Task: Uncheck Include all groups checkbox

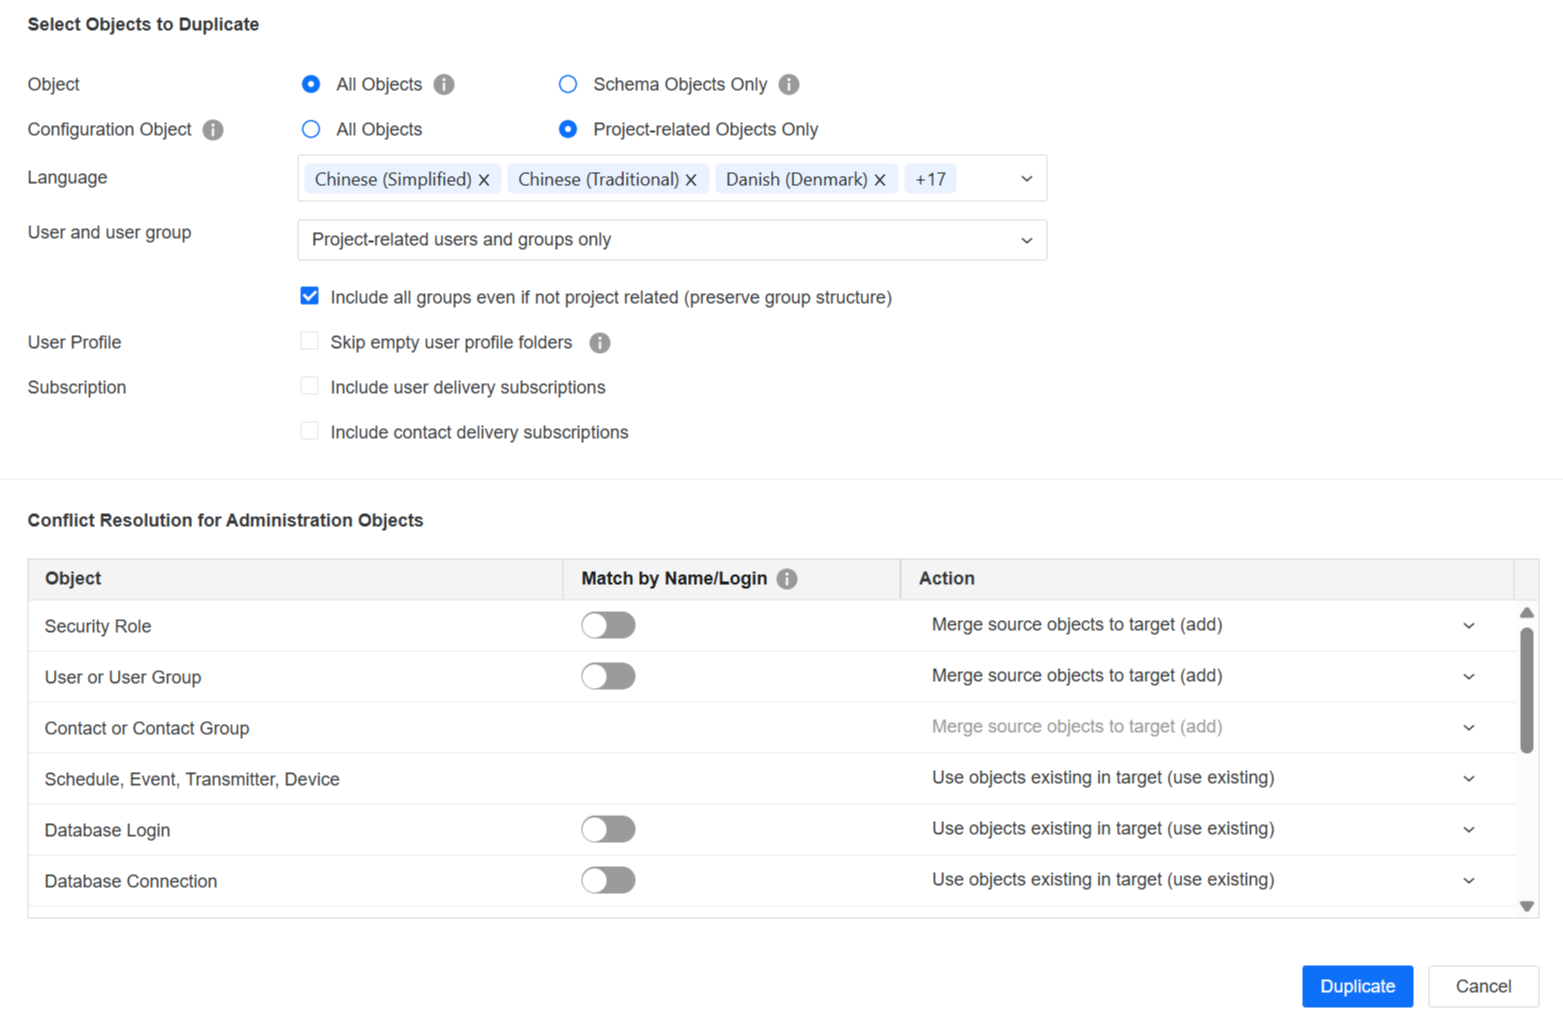Action: pyautogui.click(x=310, y=297)
